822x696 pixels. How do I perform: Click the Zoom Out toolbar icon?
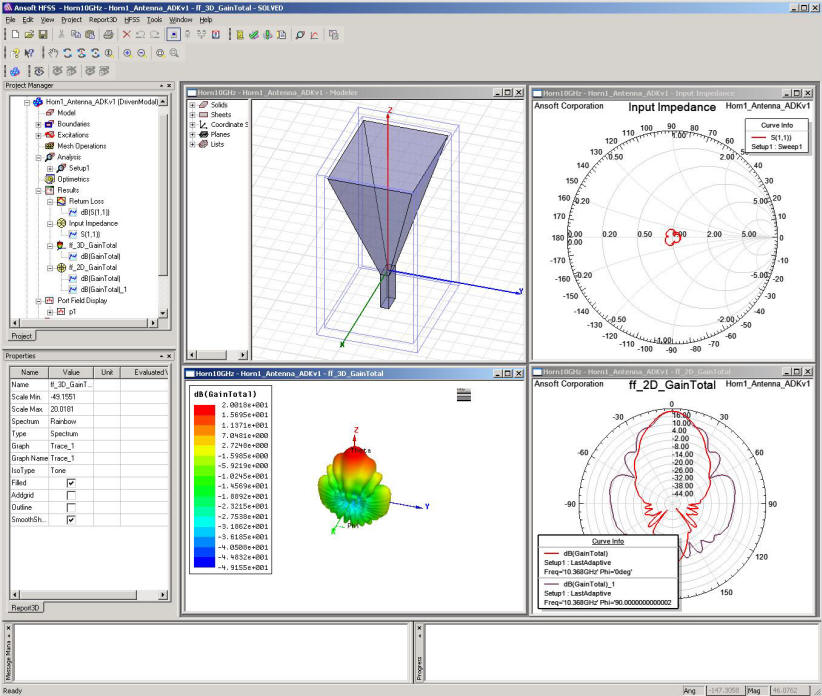[x=142, y=53]
